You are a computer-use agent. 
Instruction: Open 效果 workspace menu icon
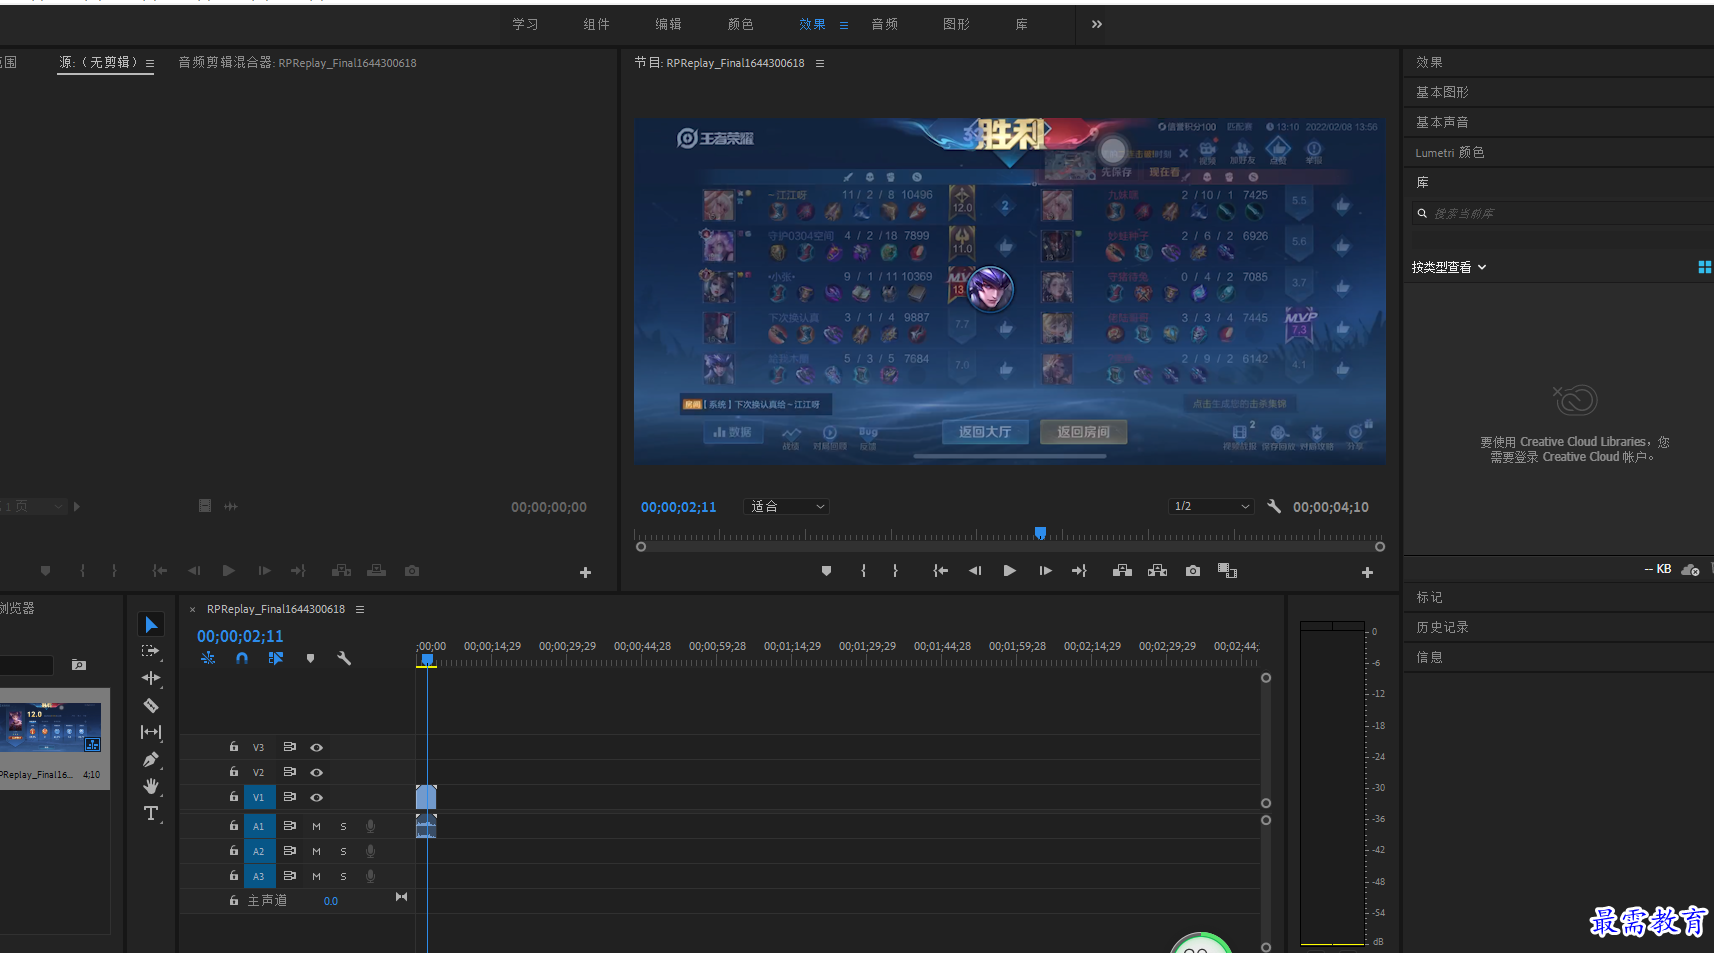844,25
